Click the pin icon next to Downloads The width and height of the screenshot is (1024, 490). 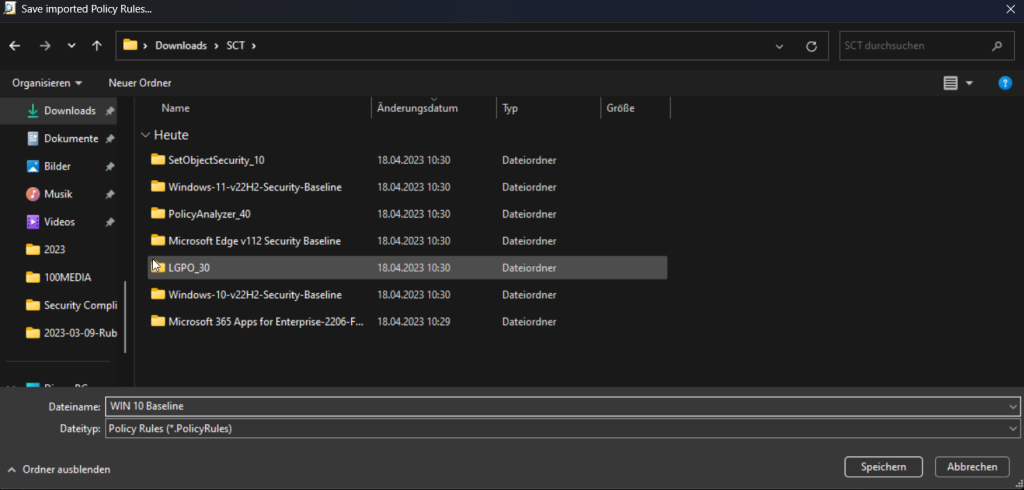coord(110,111)
